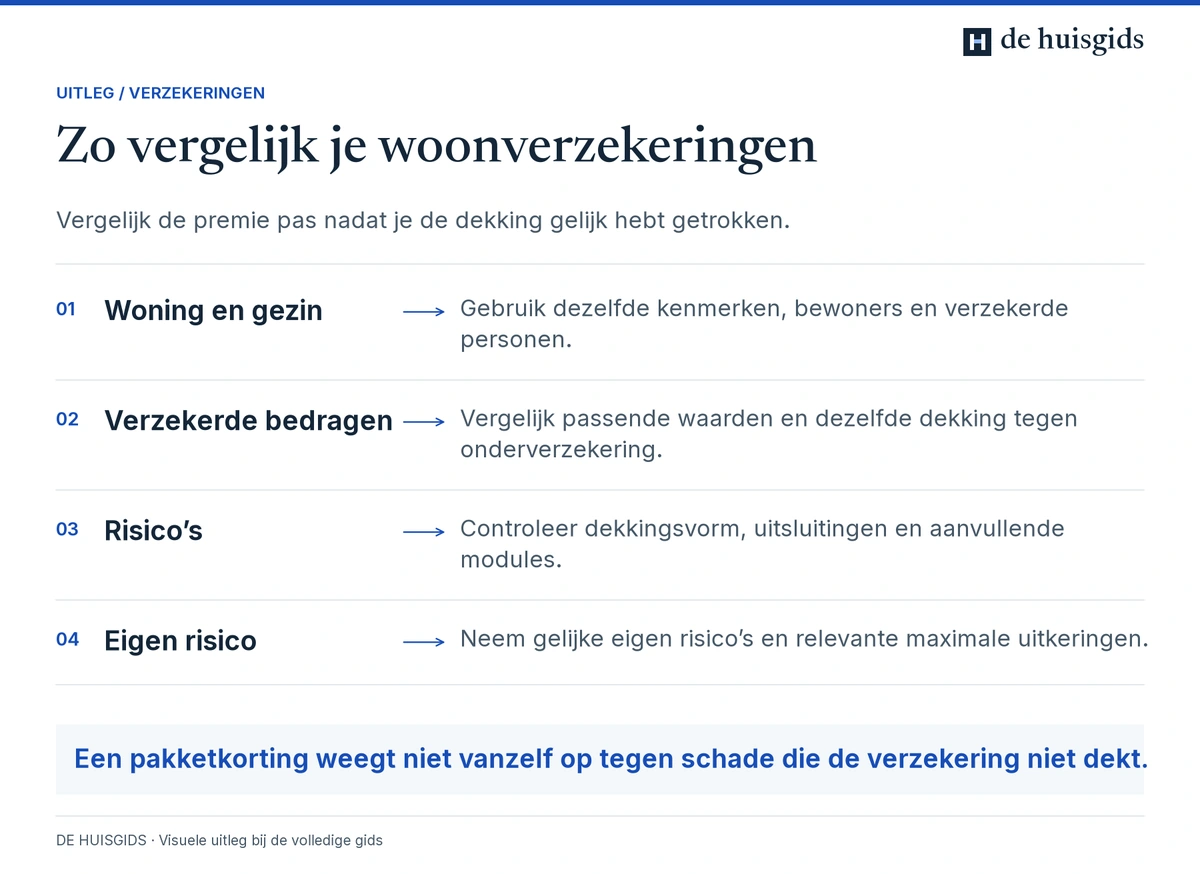Click the headline 'Zo vergelijk je woonverzekeringen'
Image resolution: width=1200 pixels, height=874 pixels.
pyautogui.click(x=436, y=147)
